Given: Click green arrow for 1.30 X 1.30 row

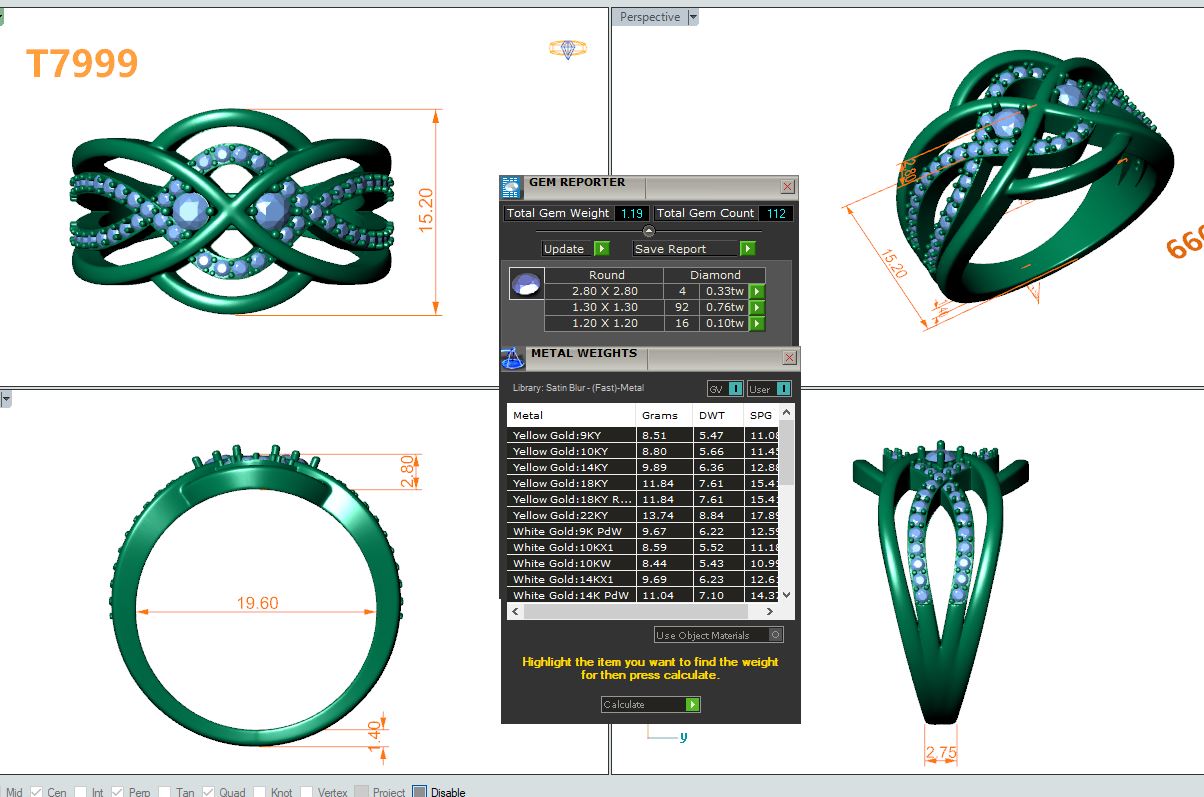Looking at the screenshot, I should click(x=757, y=307).
